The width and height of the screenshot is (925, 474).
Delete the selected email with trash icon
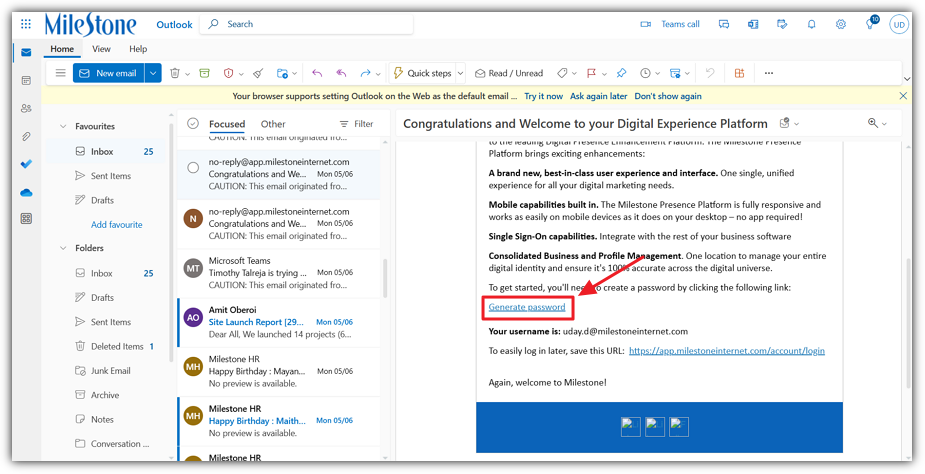[175, 73]
